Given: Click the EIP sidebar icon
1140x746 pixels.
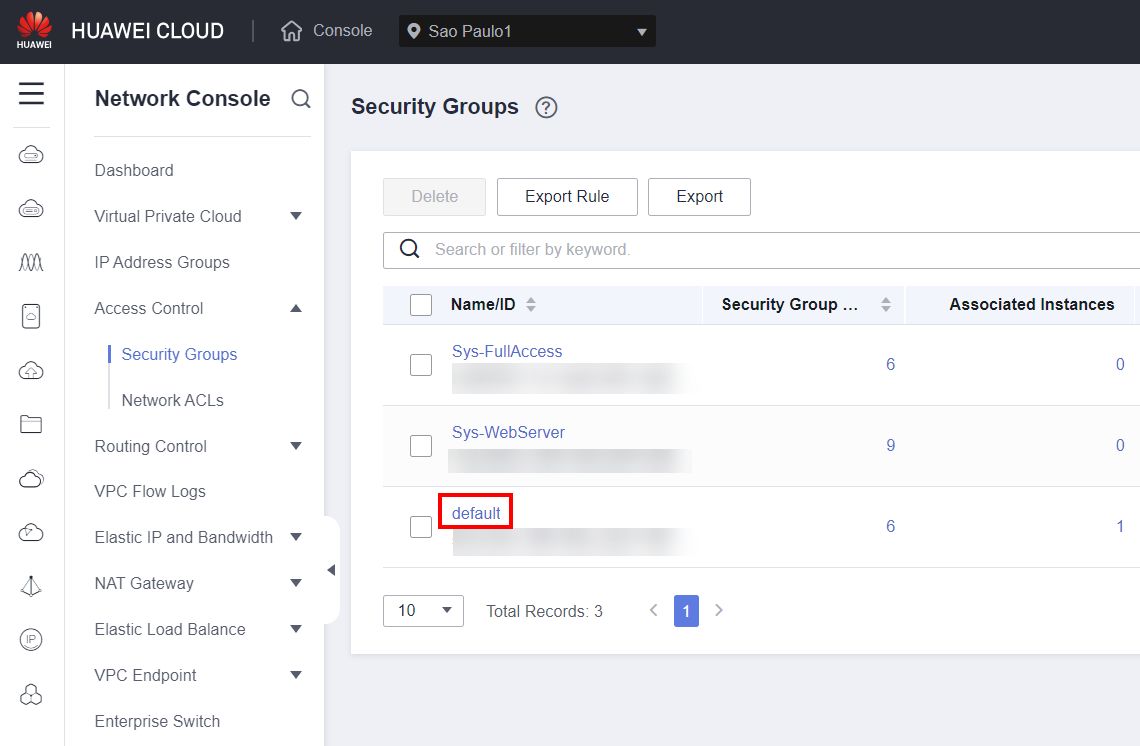Looking at the screenshot, I should (x=31, y=640).
